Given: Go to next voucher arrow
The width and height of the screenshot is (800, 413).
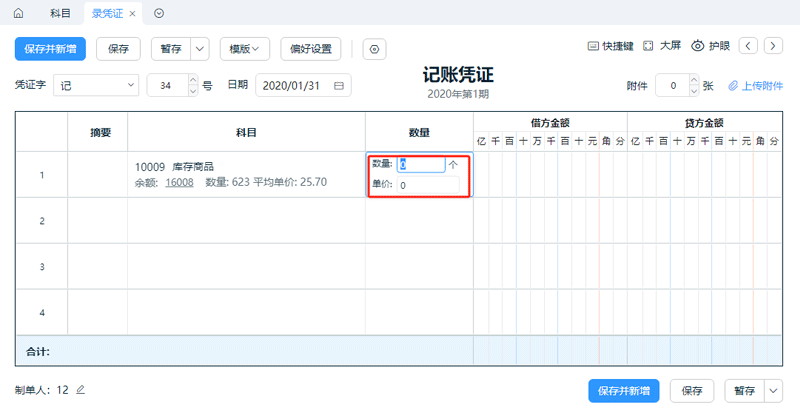Looking at the screenshot, I should point(773,46).
